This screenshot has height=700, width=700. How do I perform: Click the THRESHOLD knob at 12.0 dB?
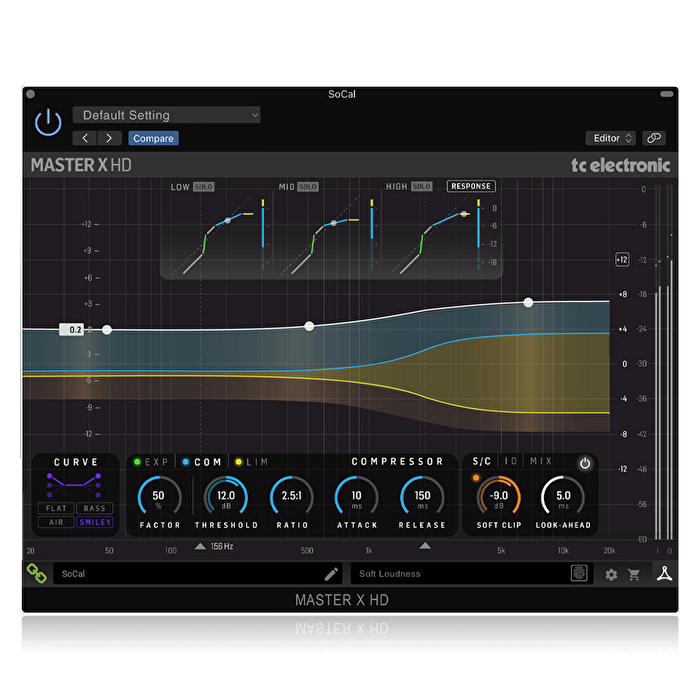click(226, 497)
